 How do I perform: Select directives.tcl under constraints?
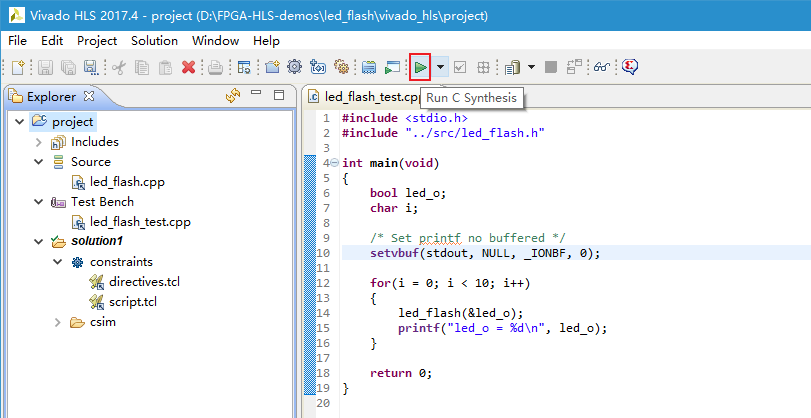pyautogui.click(x=144, y=282)
